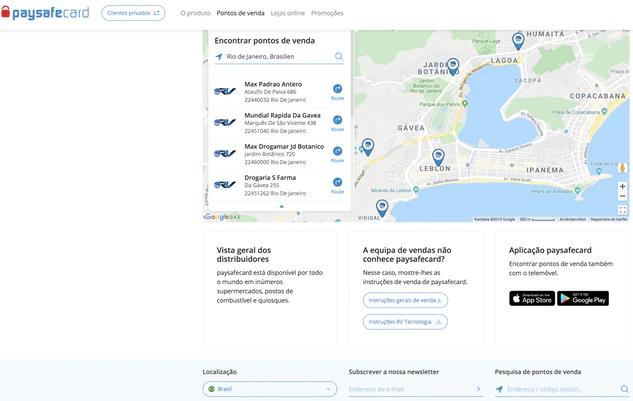Go to Pontos de venda

coord(240,13)
